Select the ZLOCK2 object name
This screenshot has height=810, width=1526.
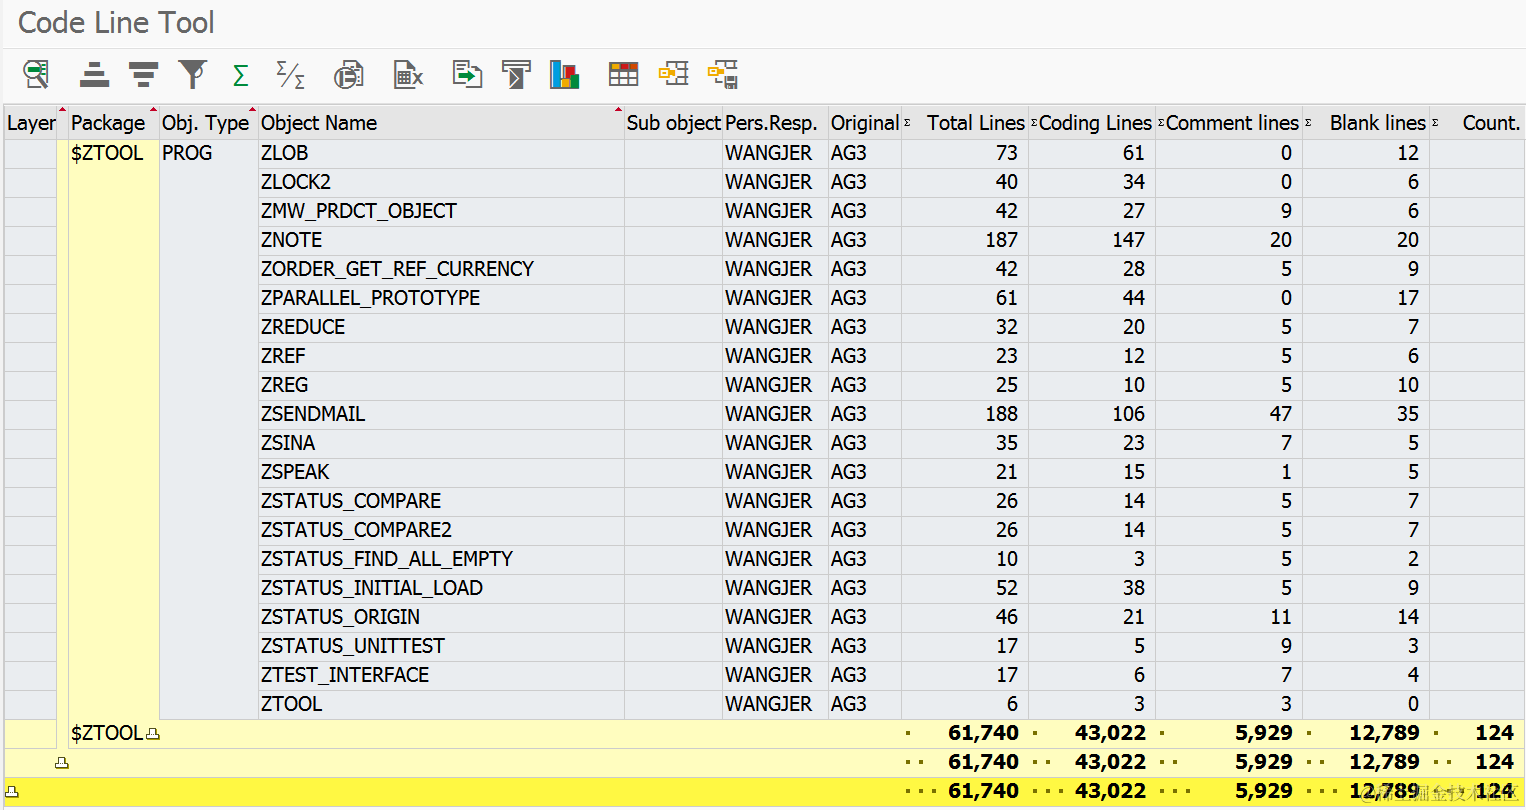(296, 182)
